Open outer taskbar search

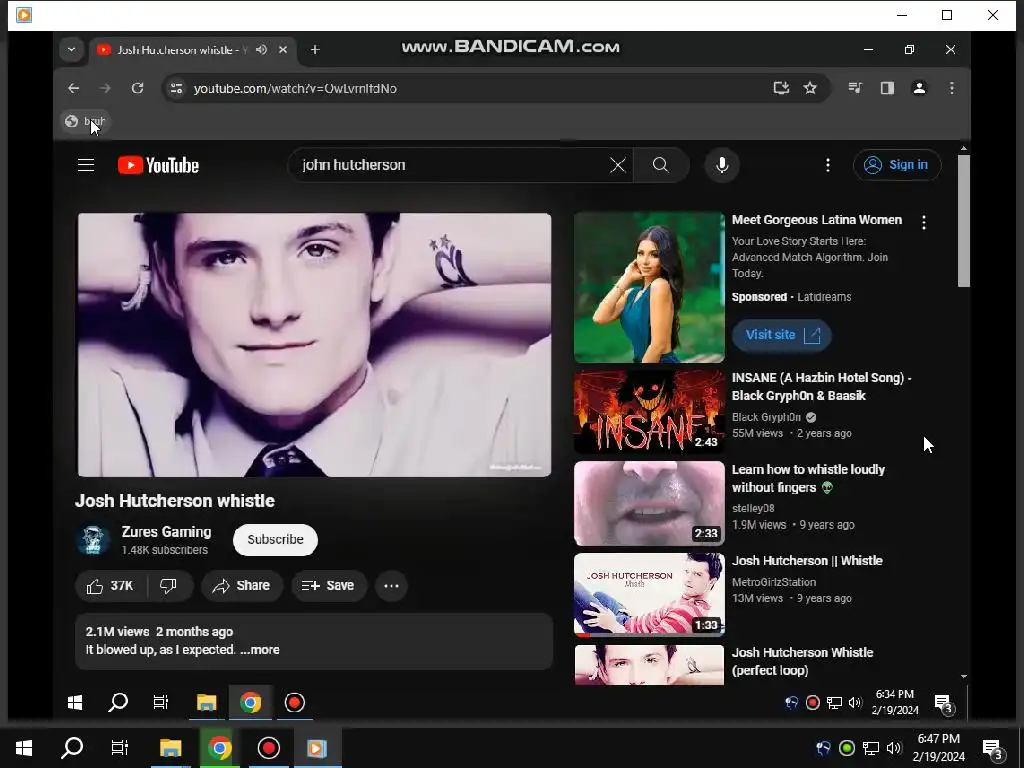click(72, 748)
